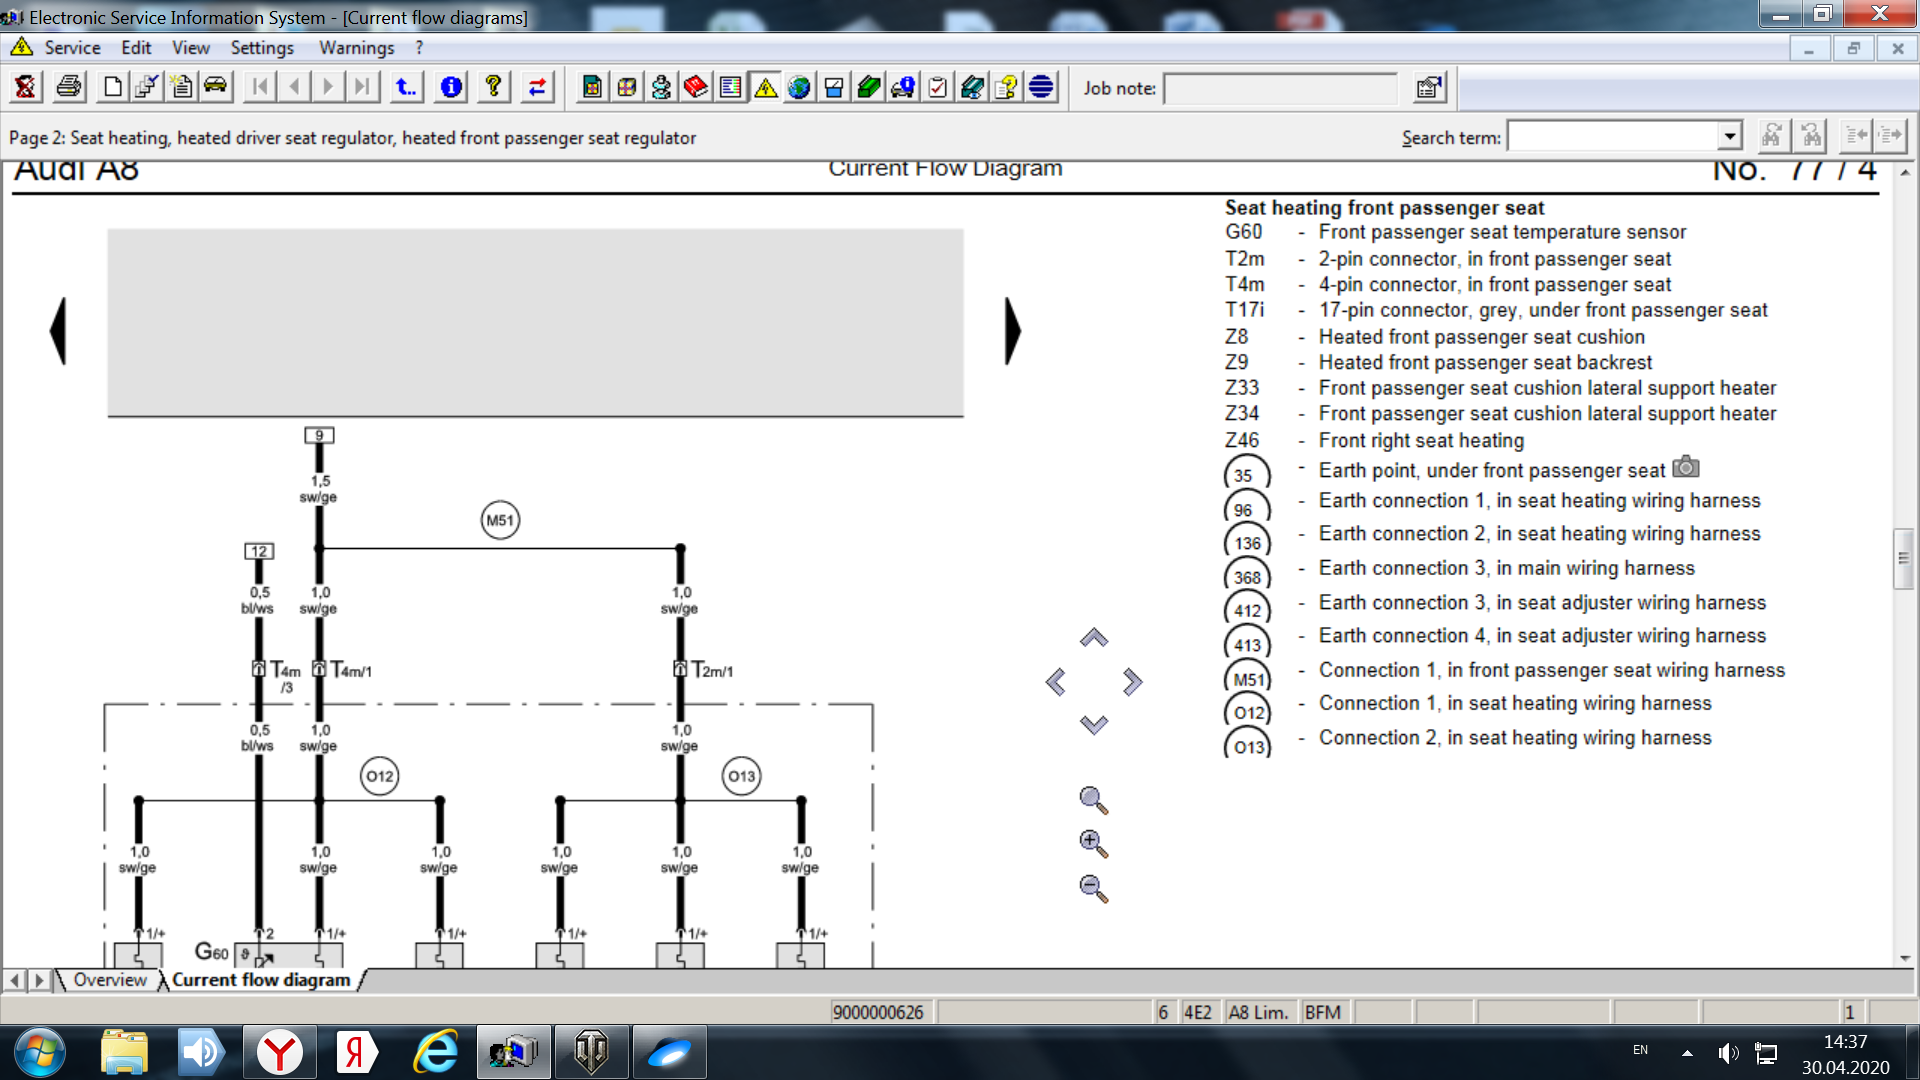Click the O13 connection node in diagram
1920x1080 pixels.
point(741,776)
